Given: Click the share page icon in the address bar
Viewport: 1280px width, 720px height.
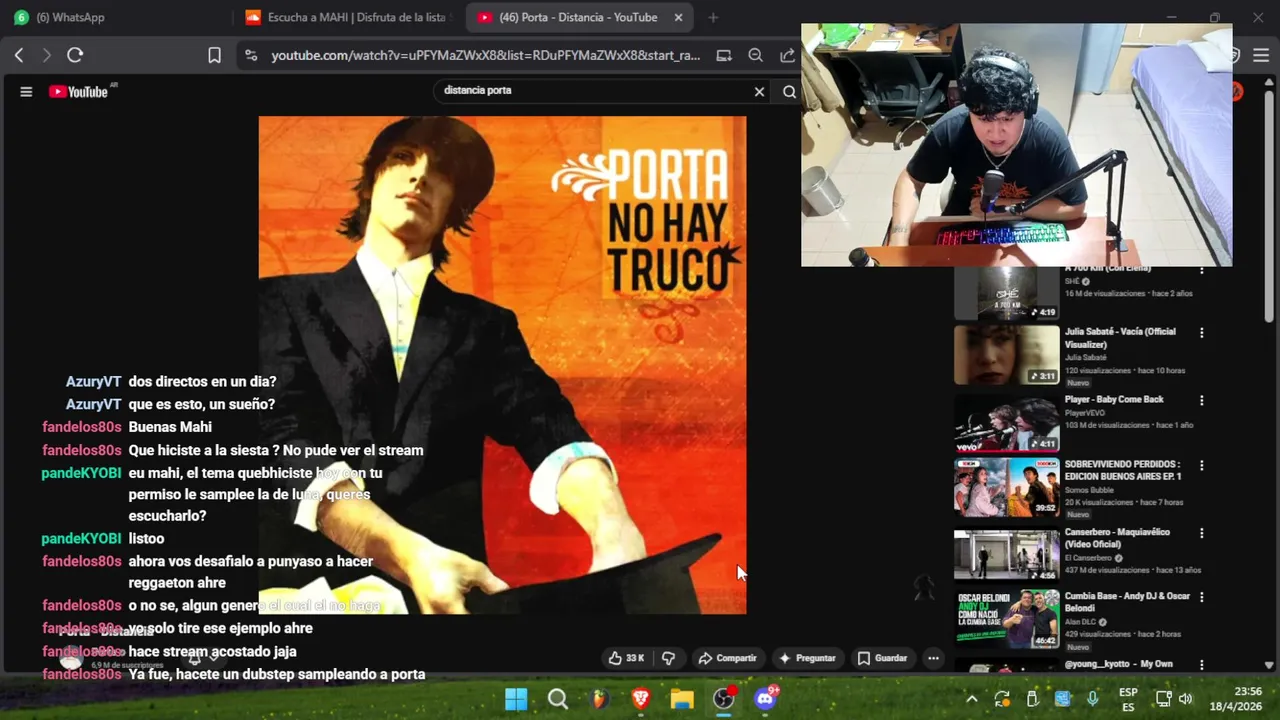Looking at the screenshot, I should pos(787,55).
